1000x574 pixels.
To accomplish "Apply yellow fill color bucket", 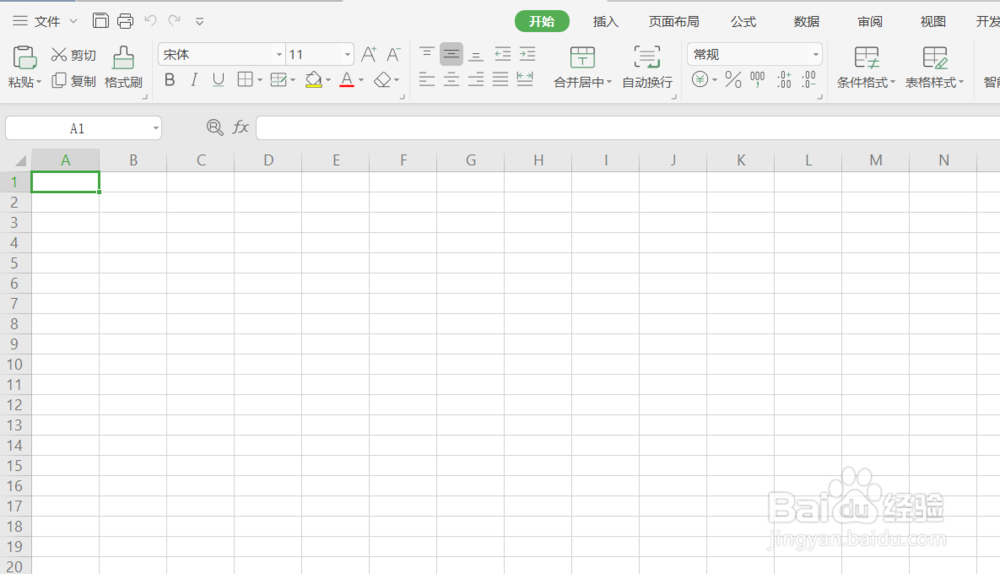I will point(313,80).
